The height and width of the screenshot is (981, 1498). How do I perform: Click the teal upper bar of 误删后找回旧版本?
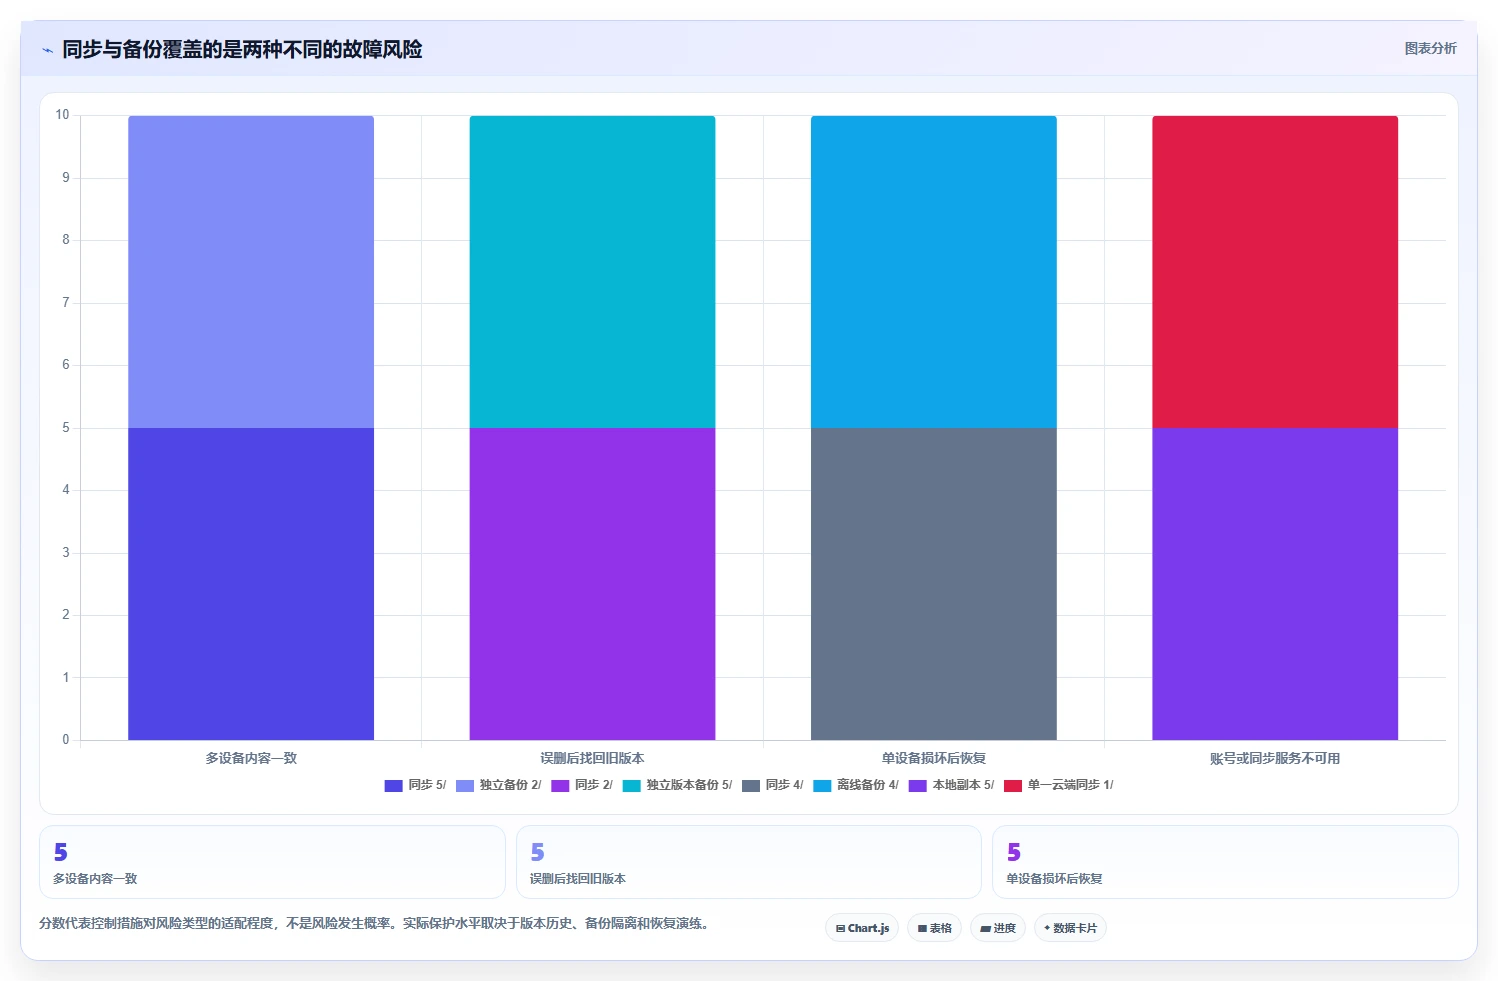coord(592,272)
